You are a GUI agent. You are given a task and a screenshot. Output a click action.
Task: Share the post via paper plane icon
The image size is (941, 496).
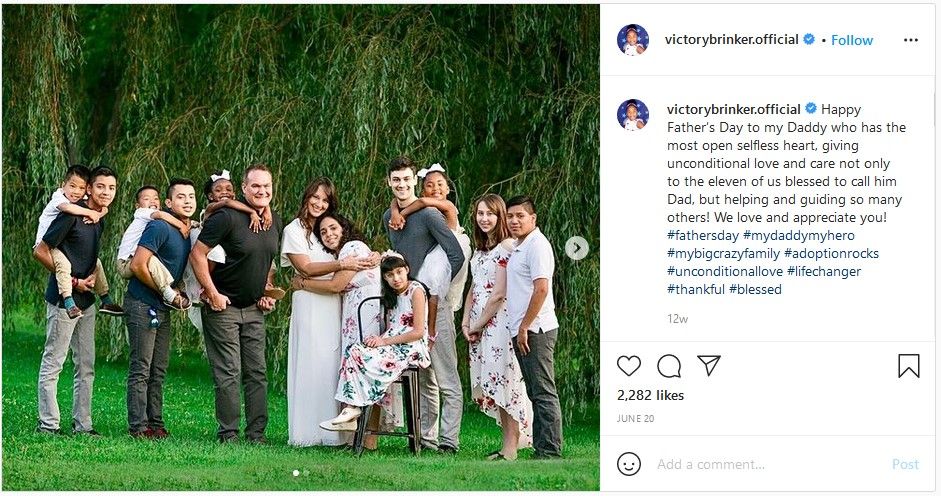[709, 365]
